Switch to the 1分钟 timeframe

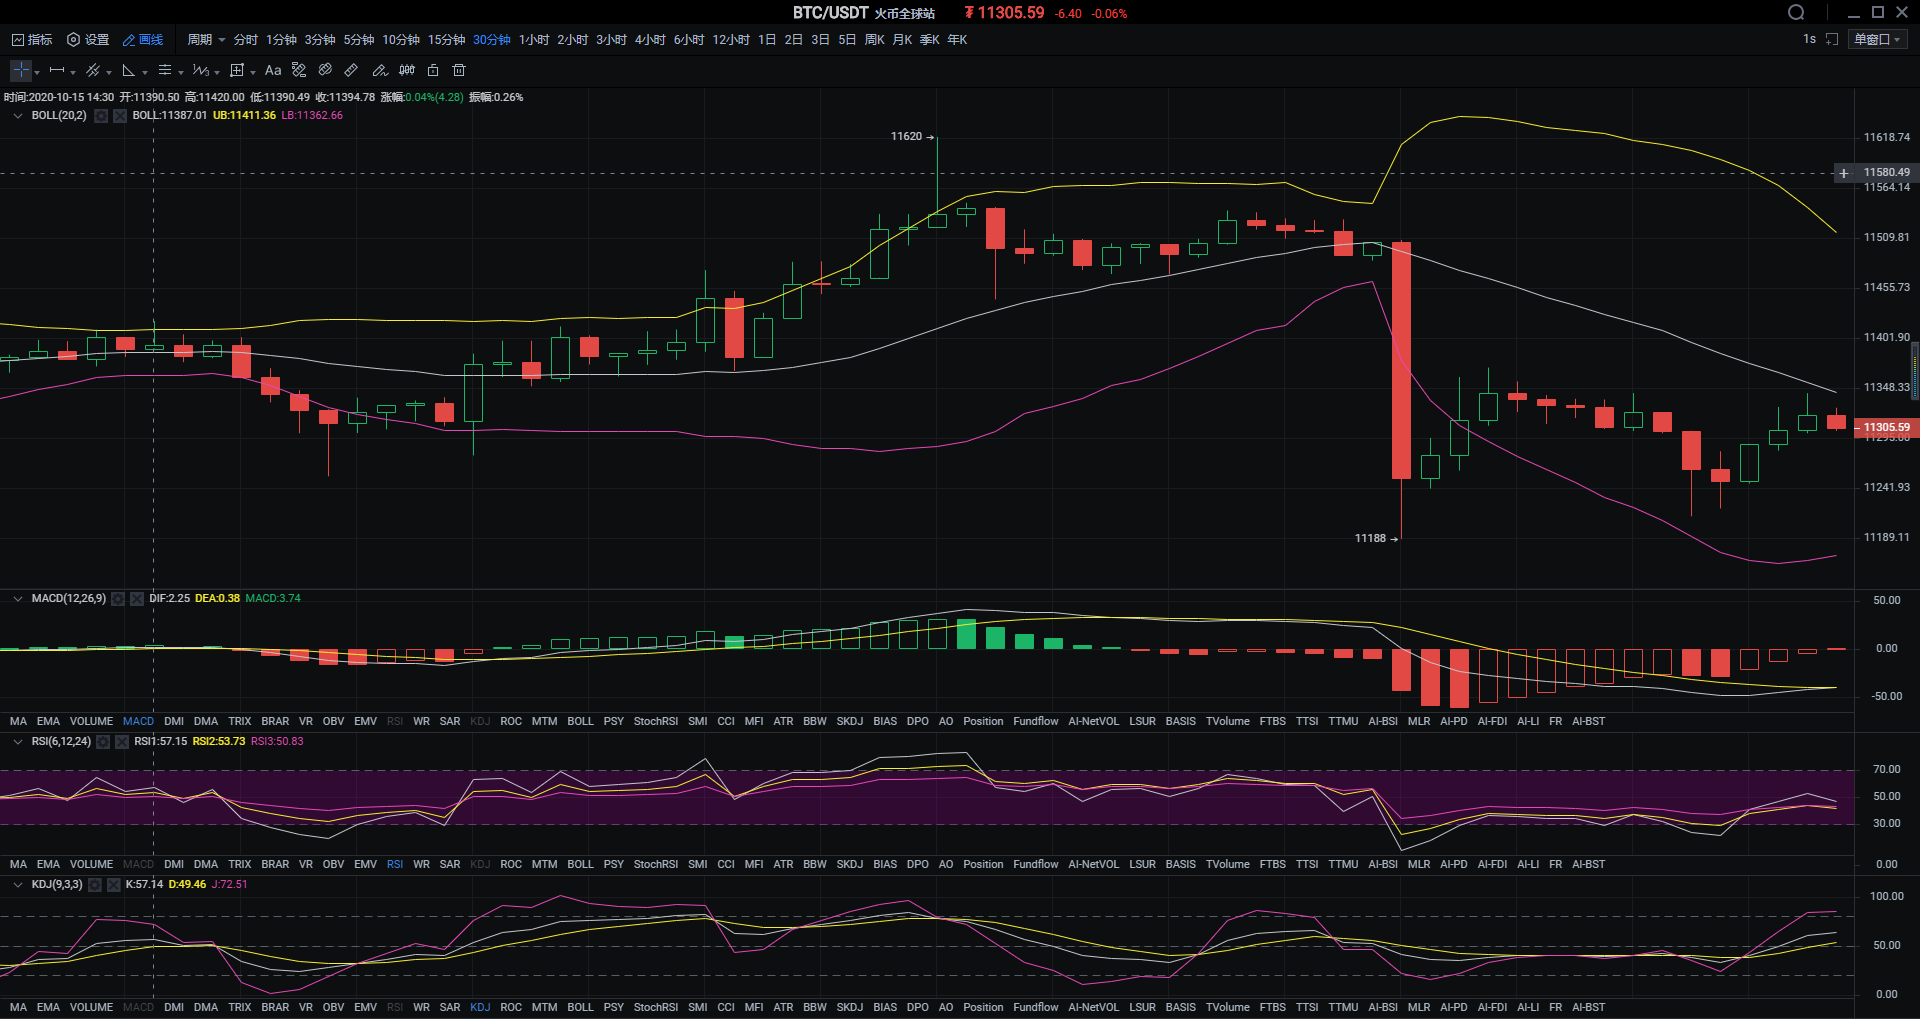click(281, 39)
